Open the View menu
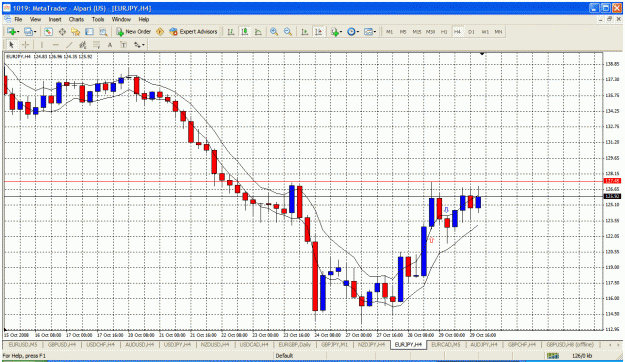The width and height of the screenshot is (625, 362). click(35, 19)
